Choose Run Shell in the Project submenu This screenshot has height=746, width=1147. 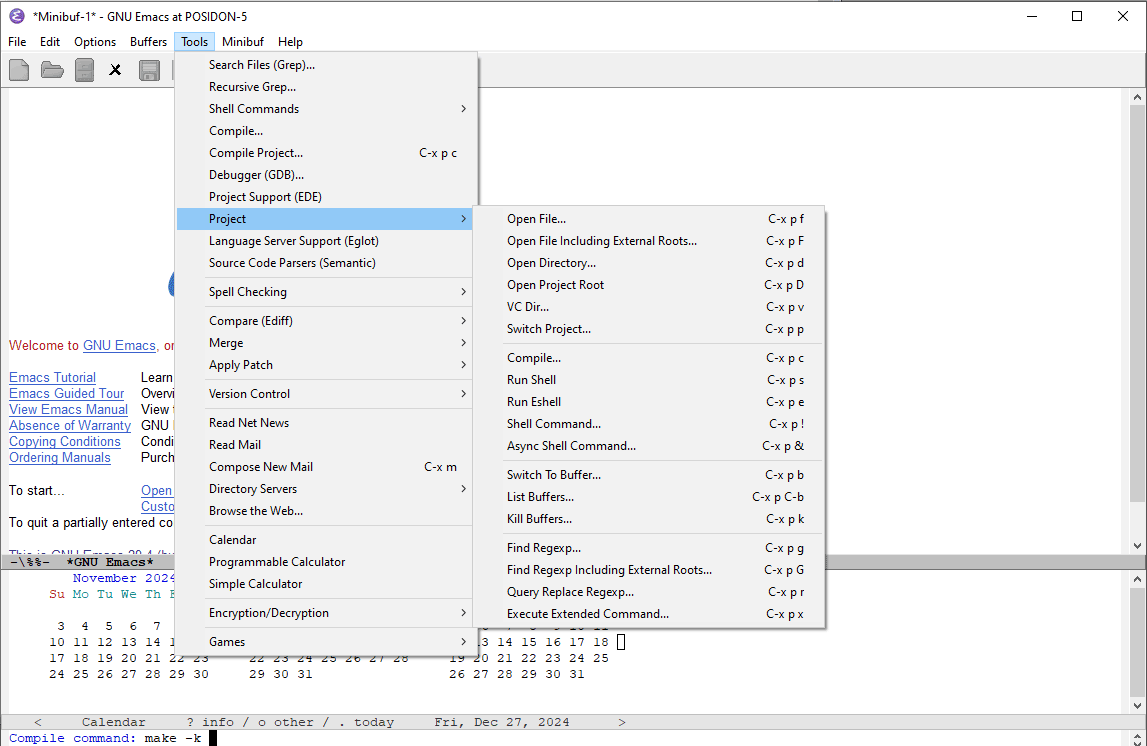(649, 380)
